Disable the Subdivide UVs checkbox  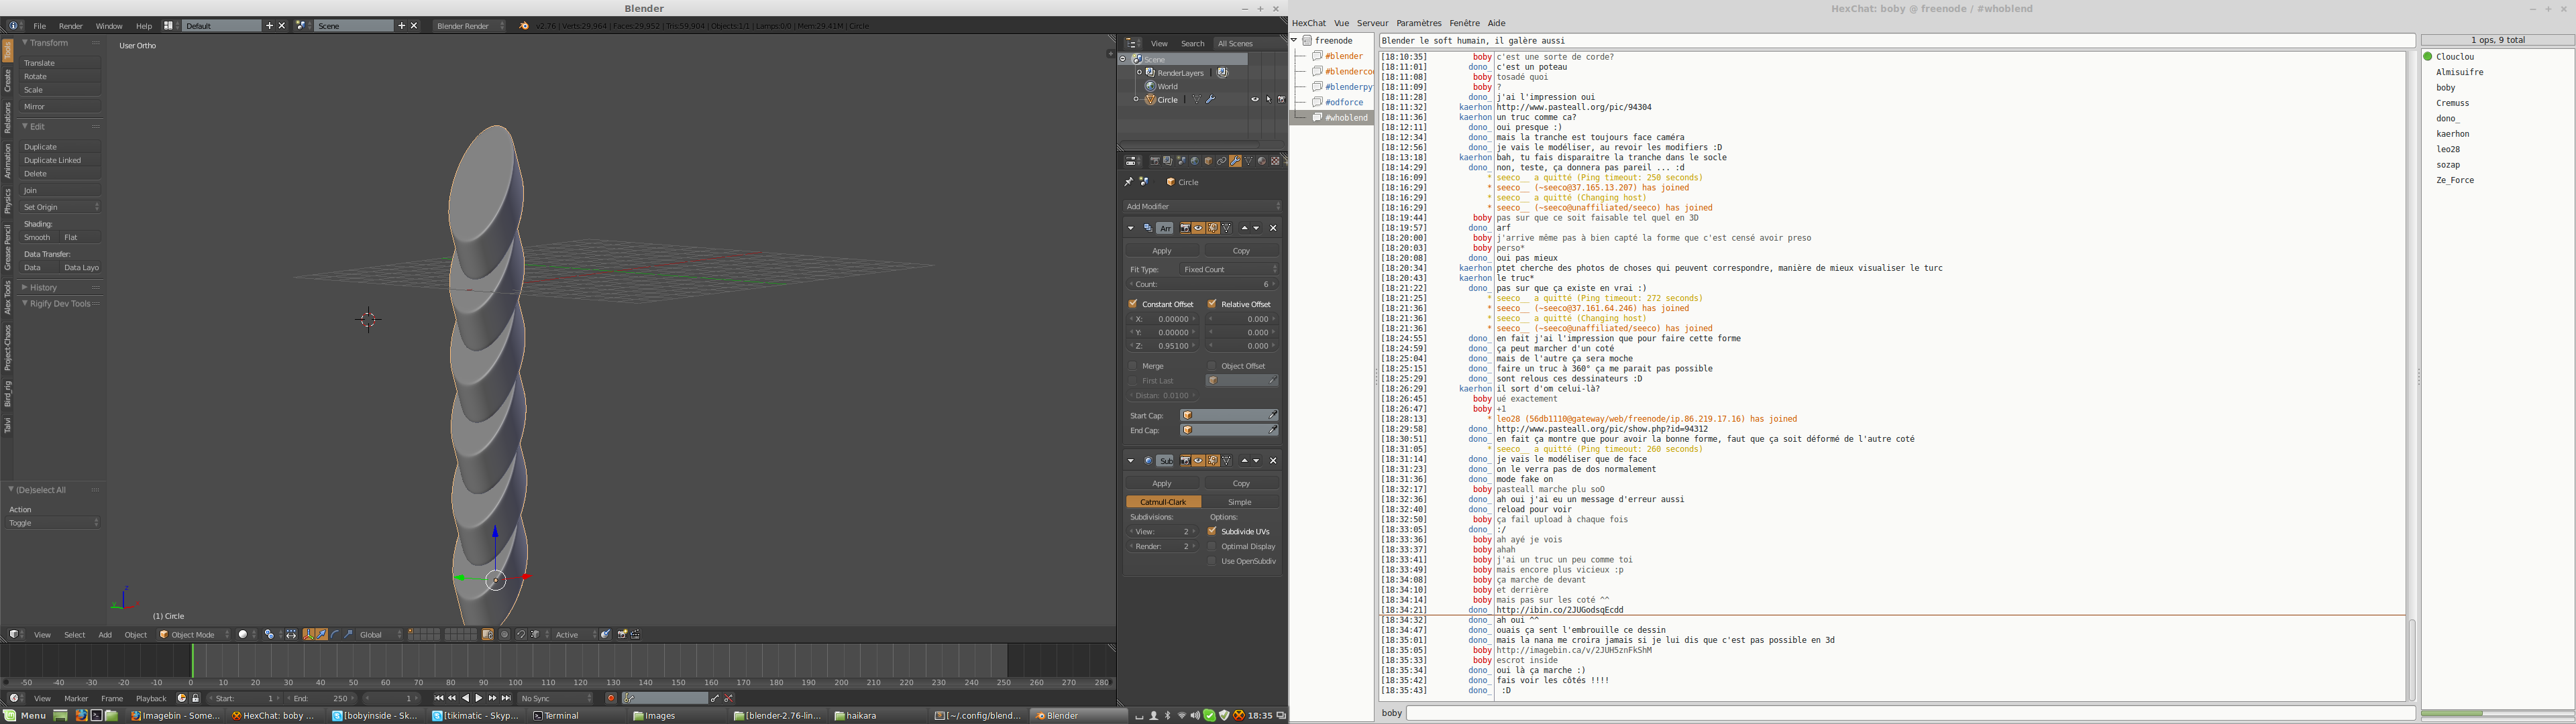coord(1212,531)
